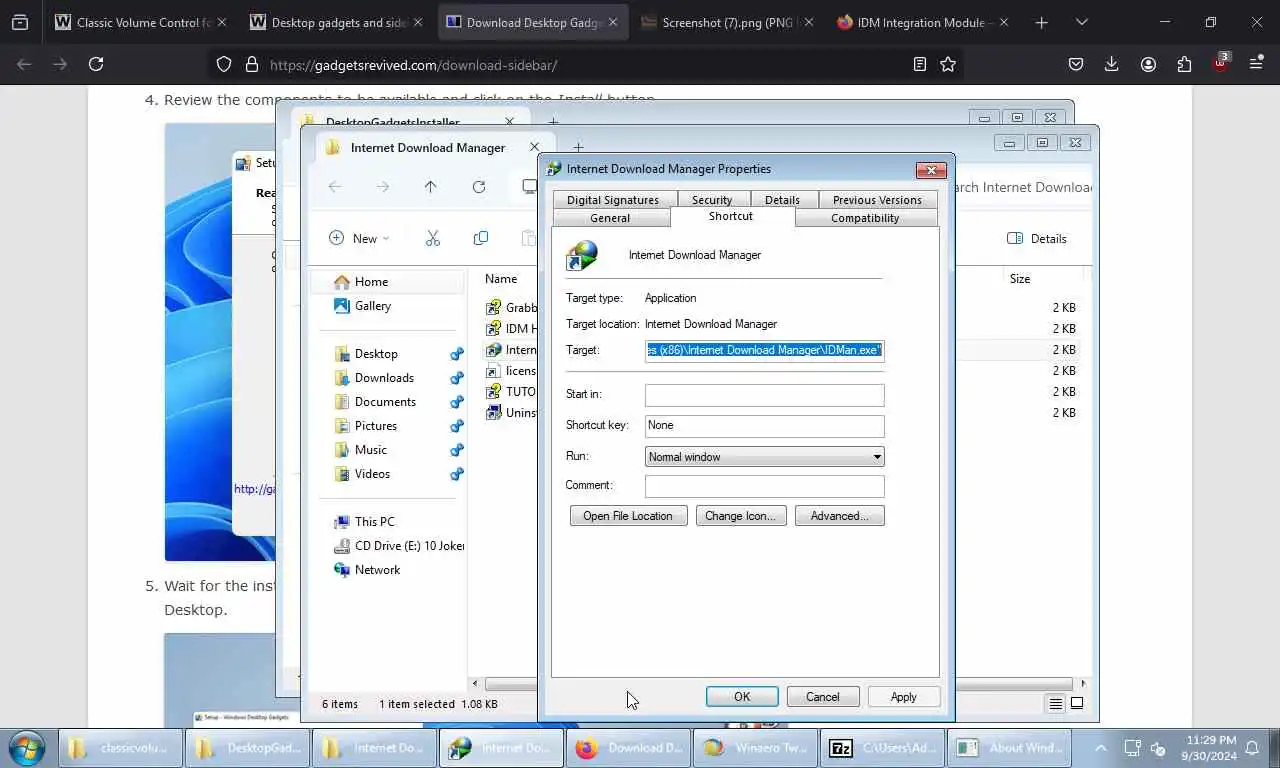Screen dimensions: 1280x768
Task: Click the Open File Location button
Action: click(x=628, y=516)
